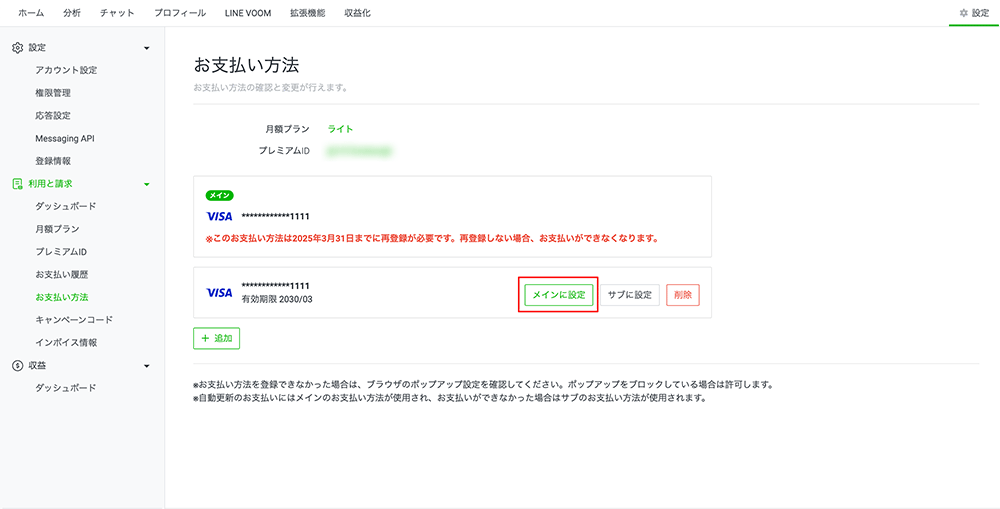1000x509 pixels.
Task: Go to お支払い履歴 in the sidebar
Action: click(x=62, y=274)
